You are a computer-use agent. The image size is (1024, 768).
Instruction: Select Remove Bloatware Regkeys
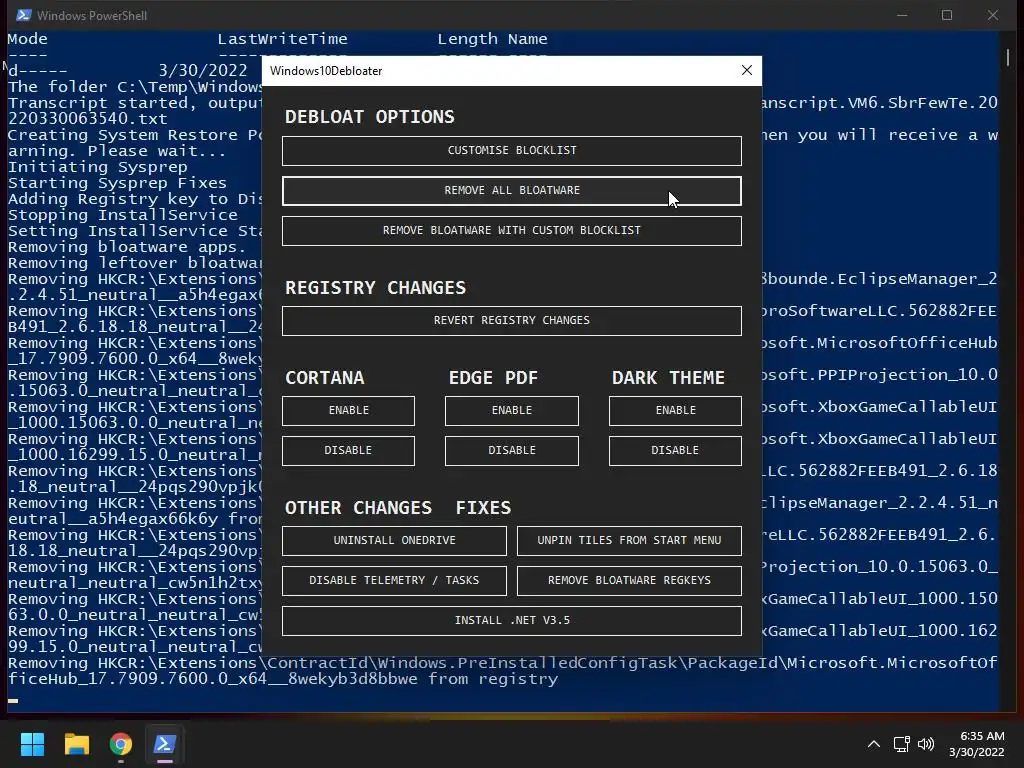pos(629,581)
